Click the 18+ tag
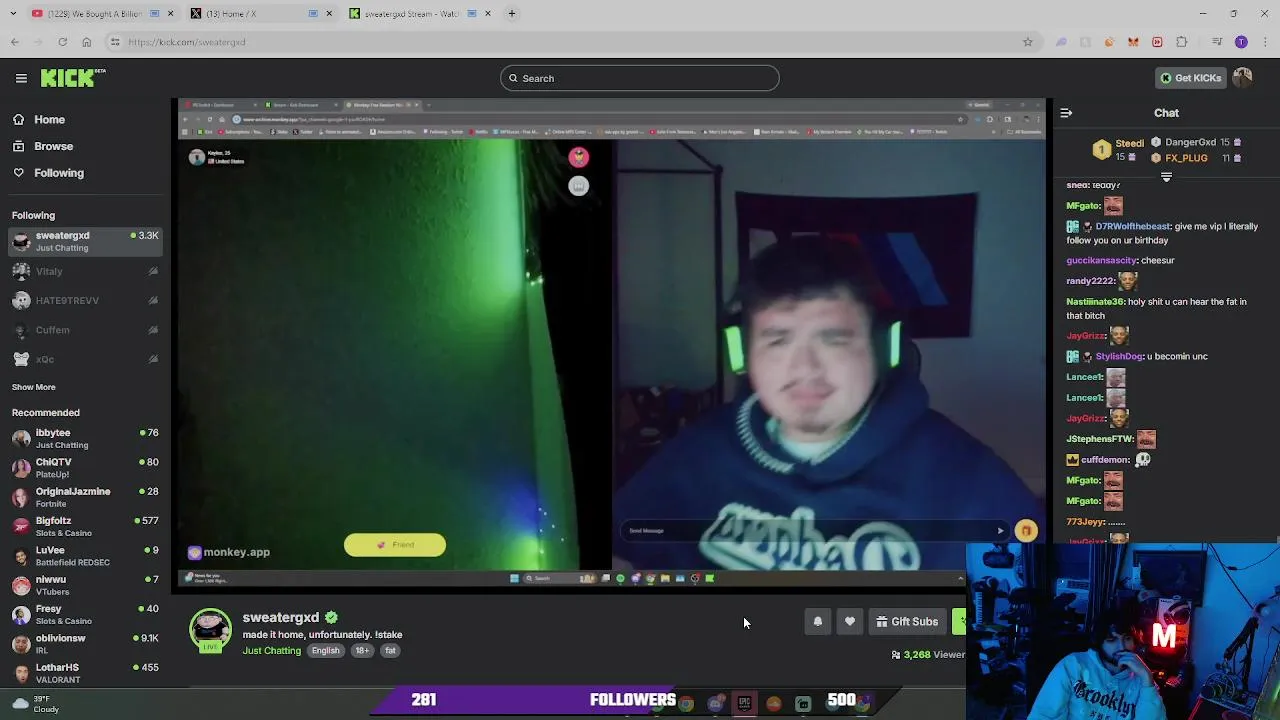Screen dimensions: 1280x720 362,651
